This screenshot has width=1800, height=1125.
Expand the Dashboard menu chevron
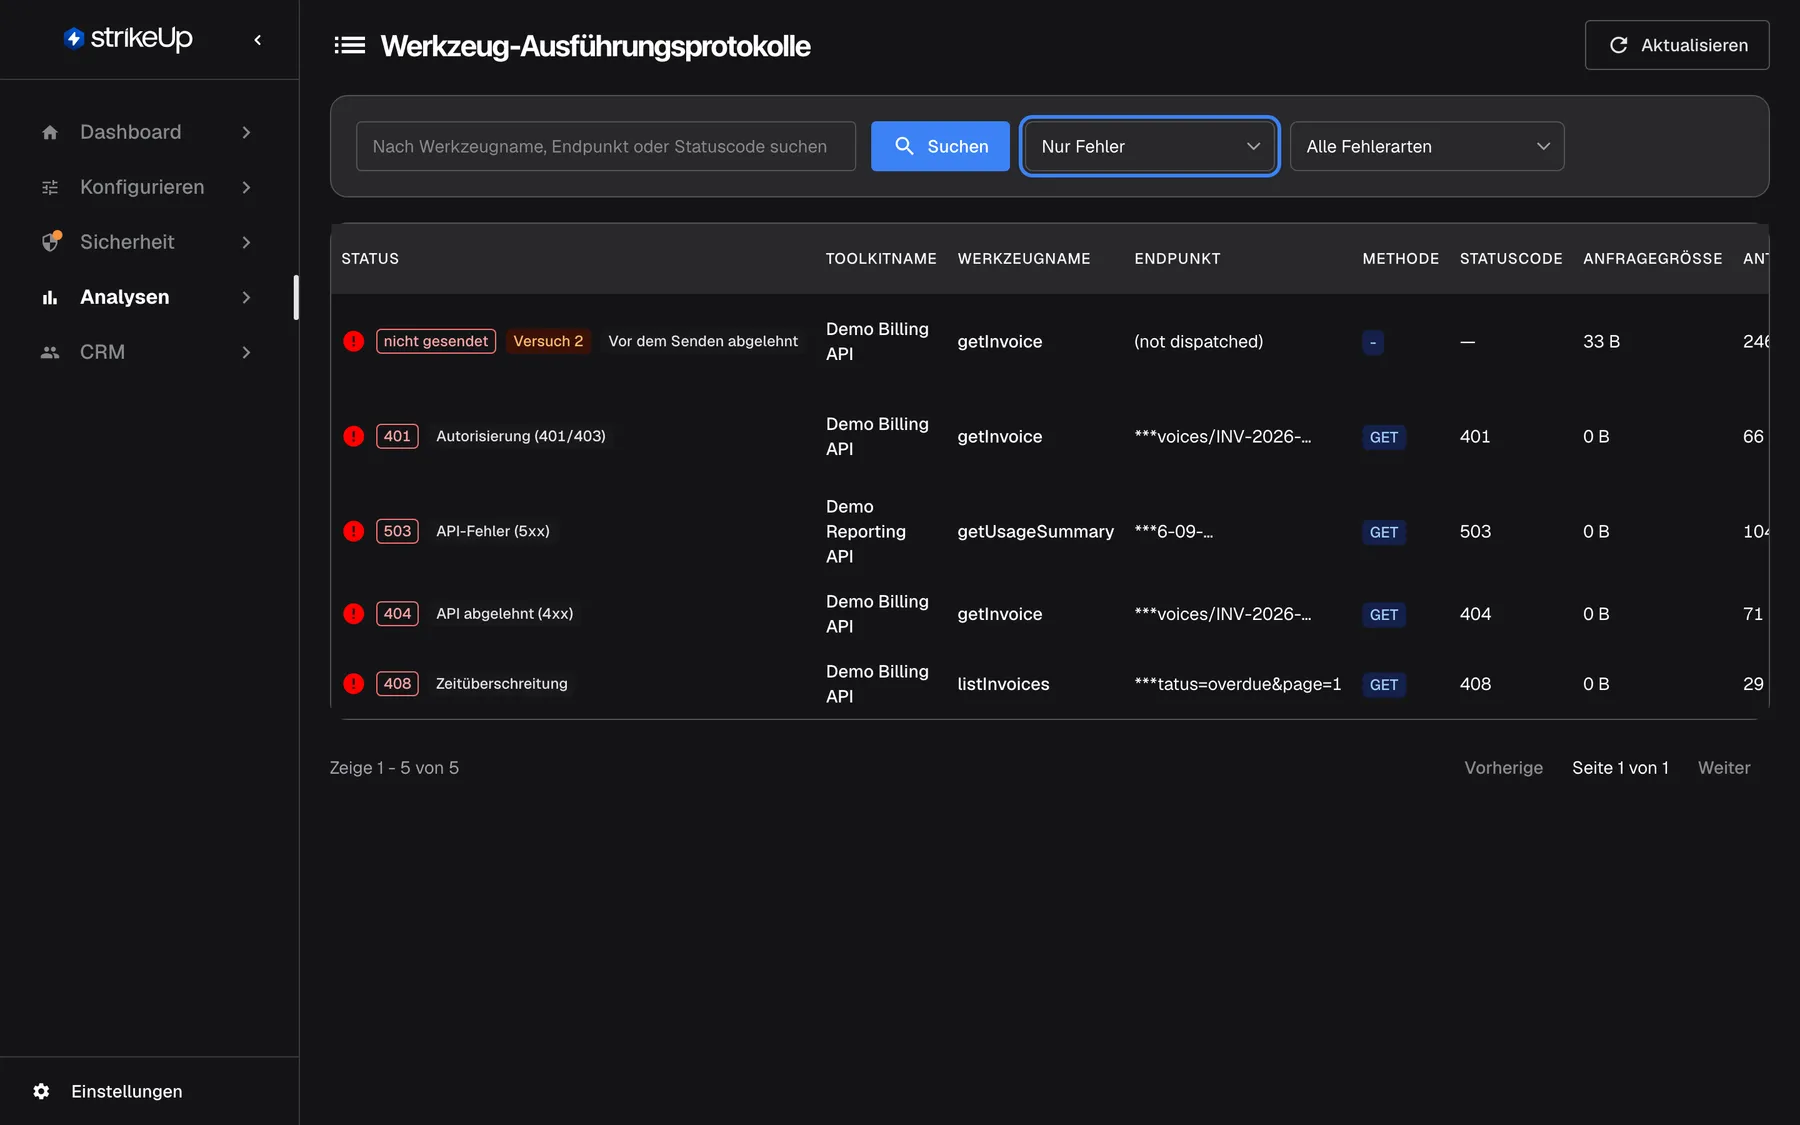(246, 132)
